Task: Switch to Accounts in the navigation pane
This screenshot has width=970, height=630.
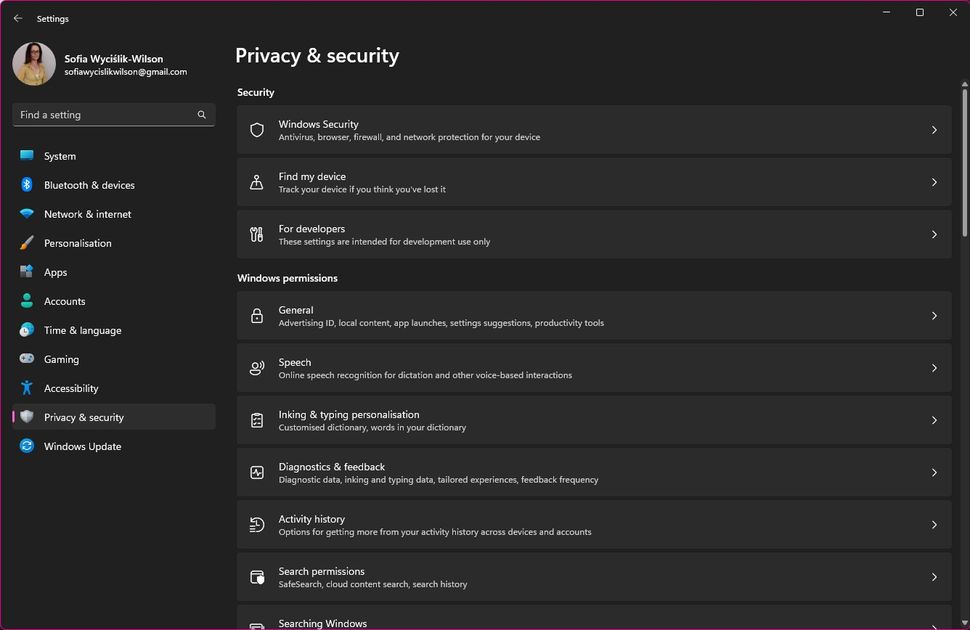Action: click(x=64, y=301)
